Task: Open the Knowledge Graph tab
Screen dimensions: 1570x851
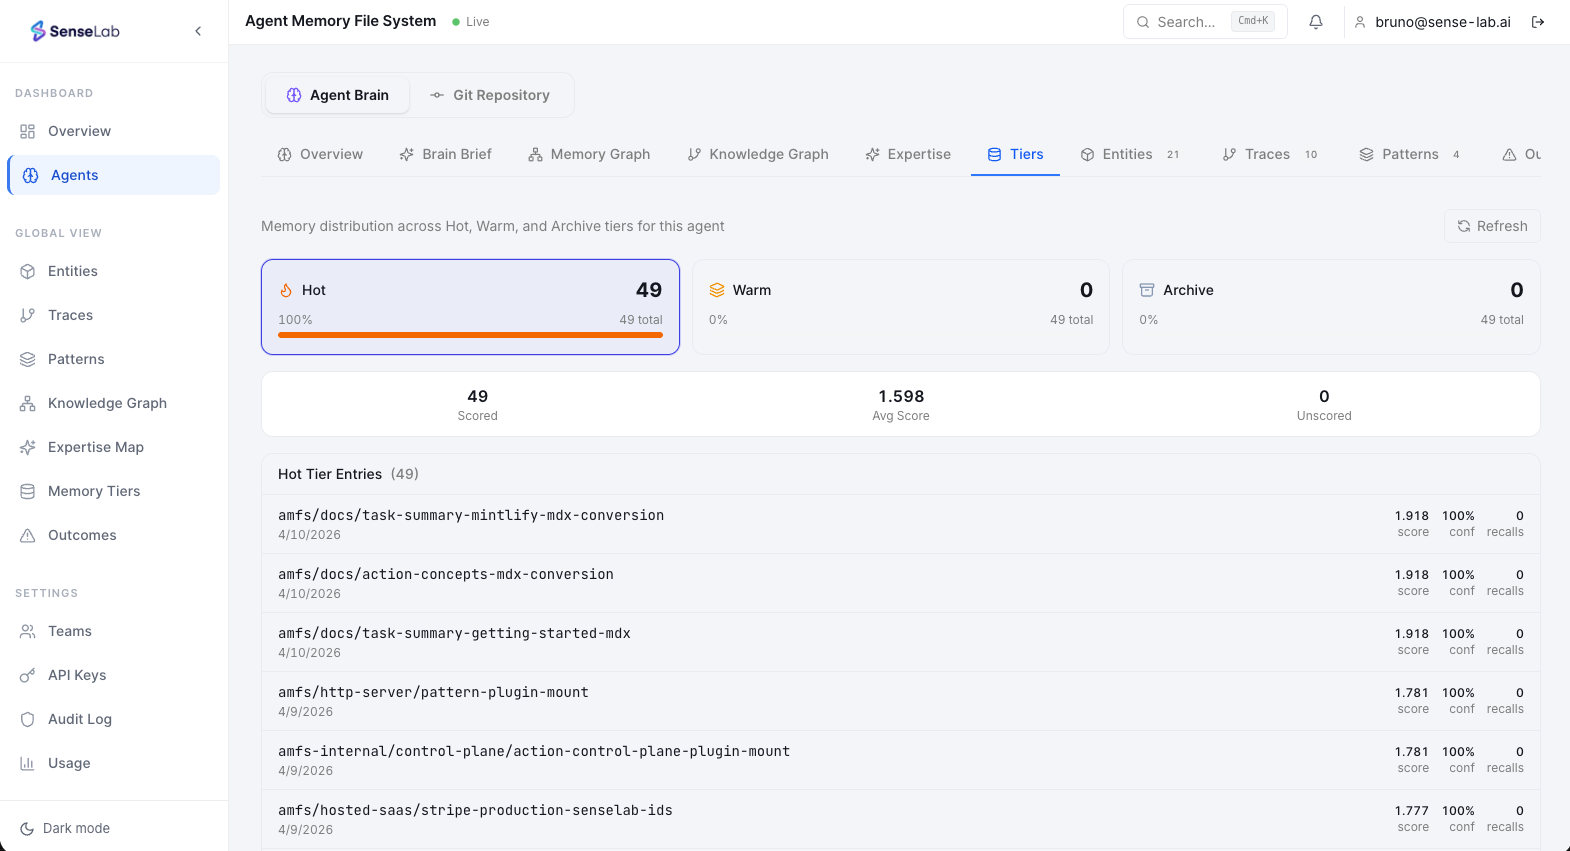Action: [758, 154]
